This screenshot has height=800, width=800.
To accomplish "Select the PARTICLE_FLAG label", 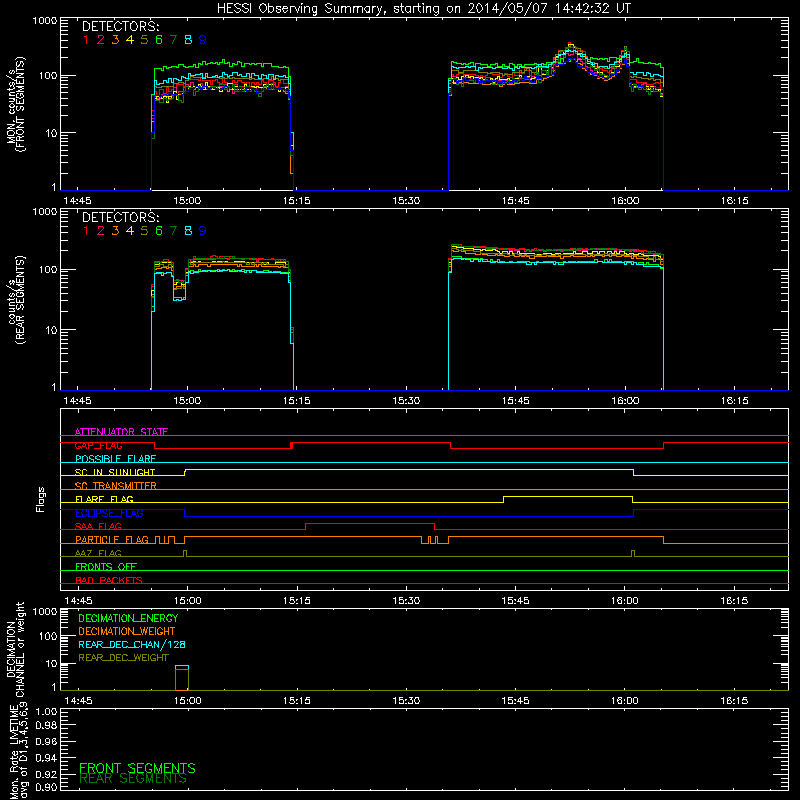I will [112, 540].
